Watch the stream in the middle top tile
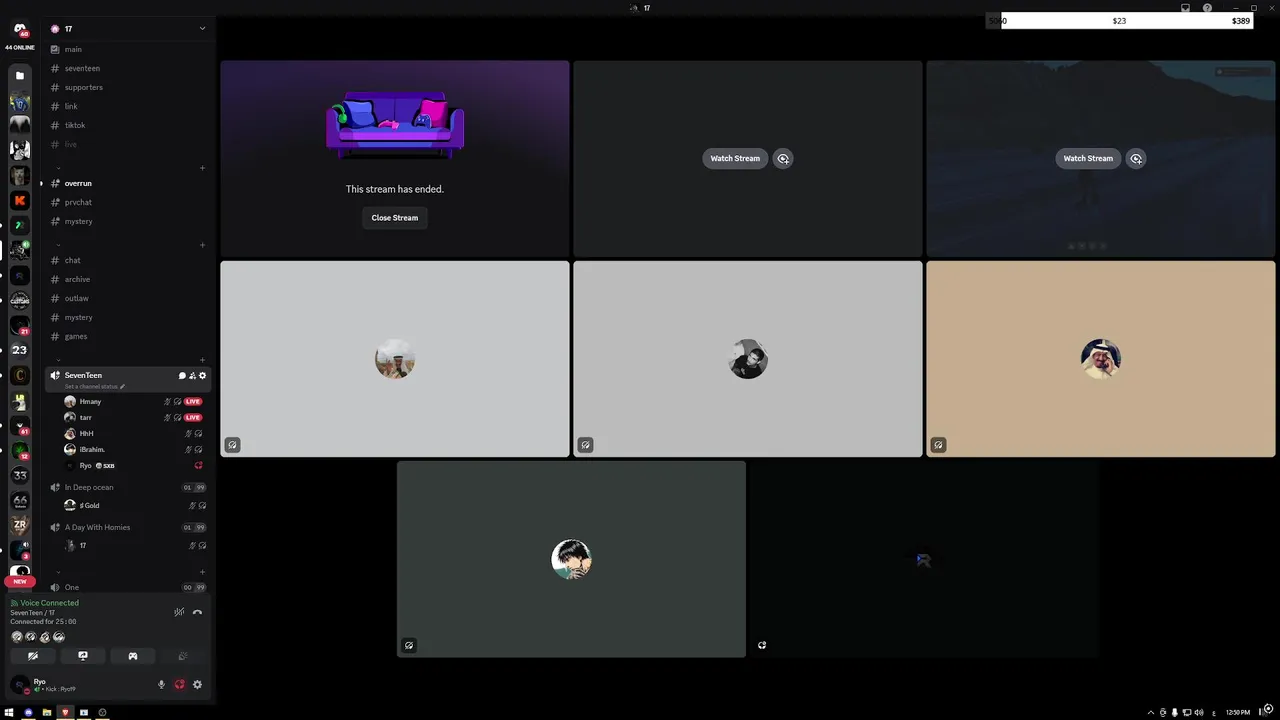Image resolution: width=1280 pixels, height=720 pixels. [735, 158]
